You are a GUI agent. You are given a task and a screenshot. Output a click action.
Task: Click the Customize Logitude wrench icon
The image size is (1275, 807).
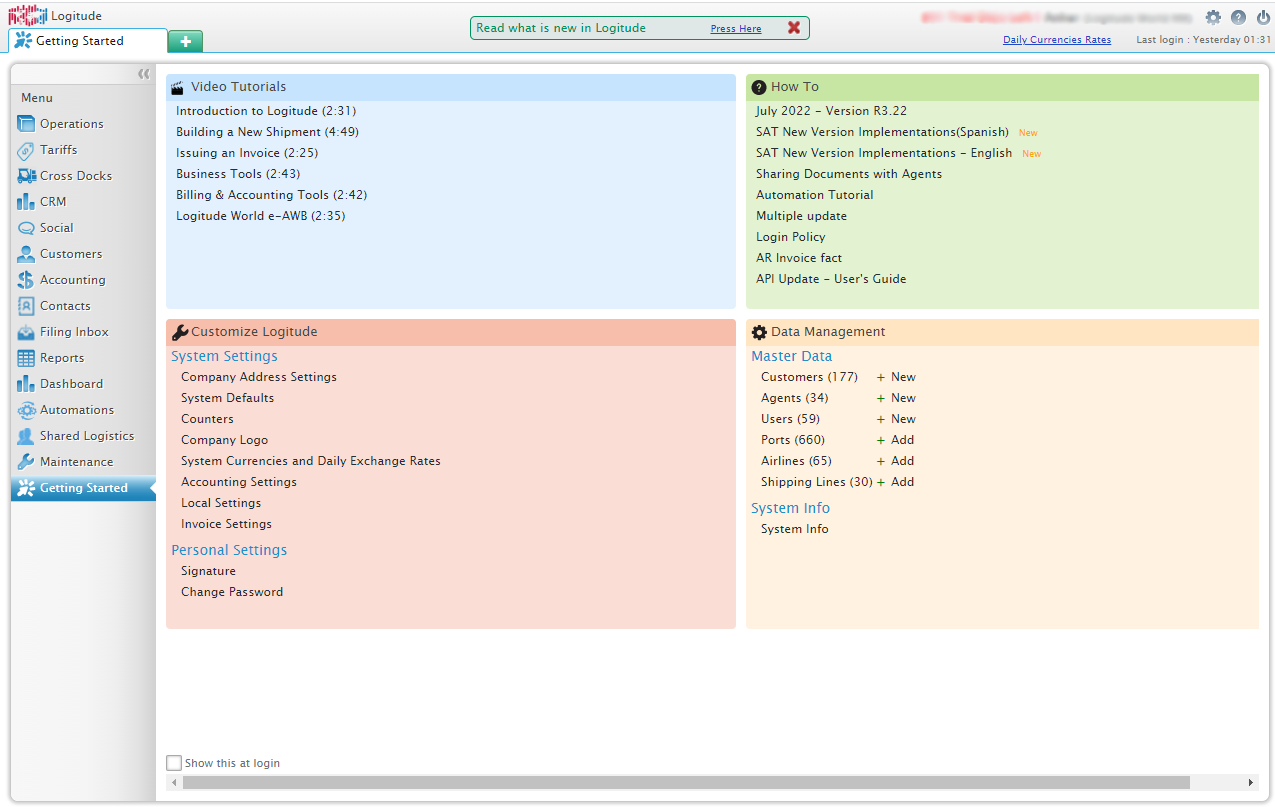click(180, 332)
